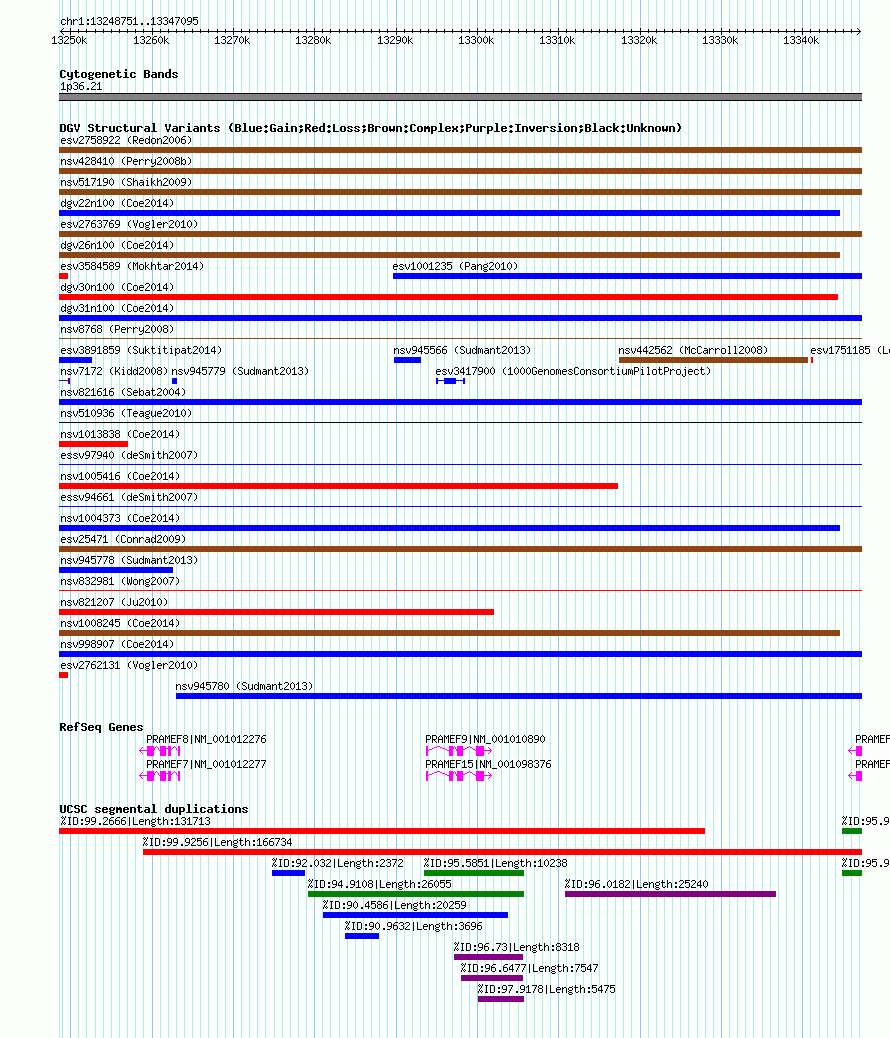Click the 13250k ruler tick label
This screenshot has height=1038, width=890.
click(69, 40)
